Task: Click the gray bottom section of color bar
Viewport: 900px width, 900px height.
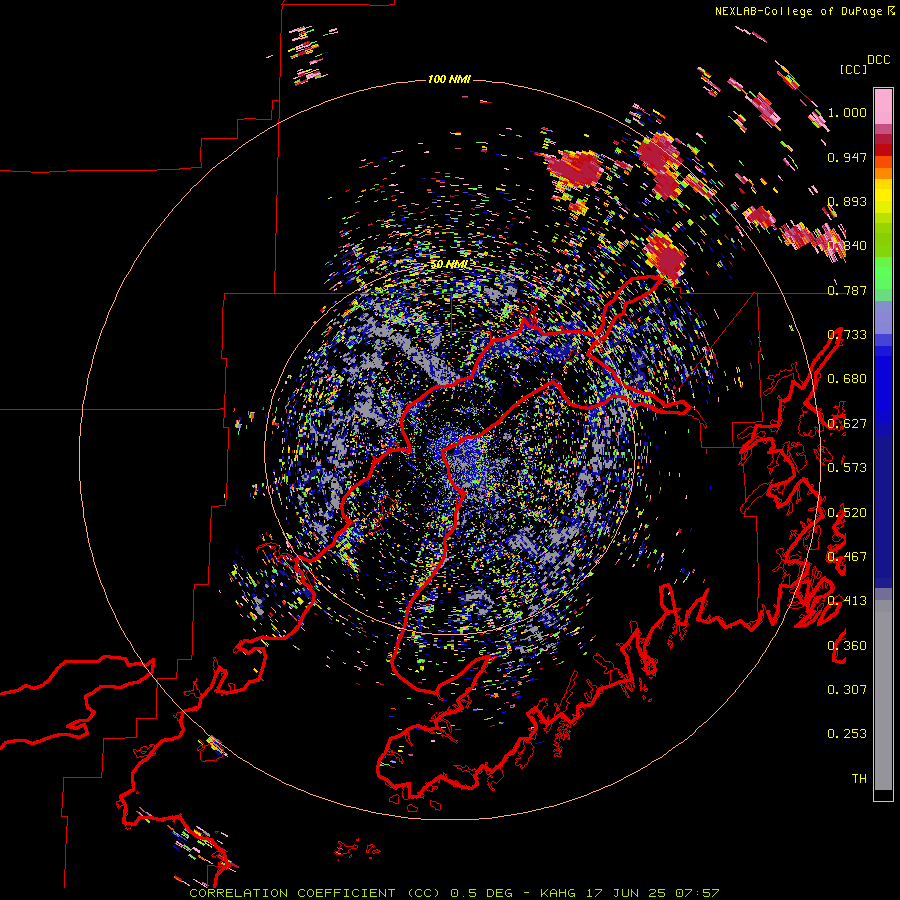Action: click(883, 695)
